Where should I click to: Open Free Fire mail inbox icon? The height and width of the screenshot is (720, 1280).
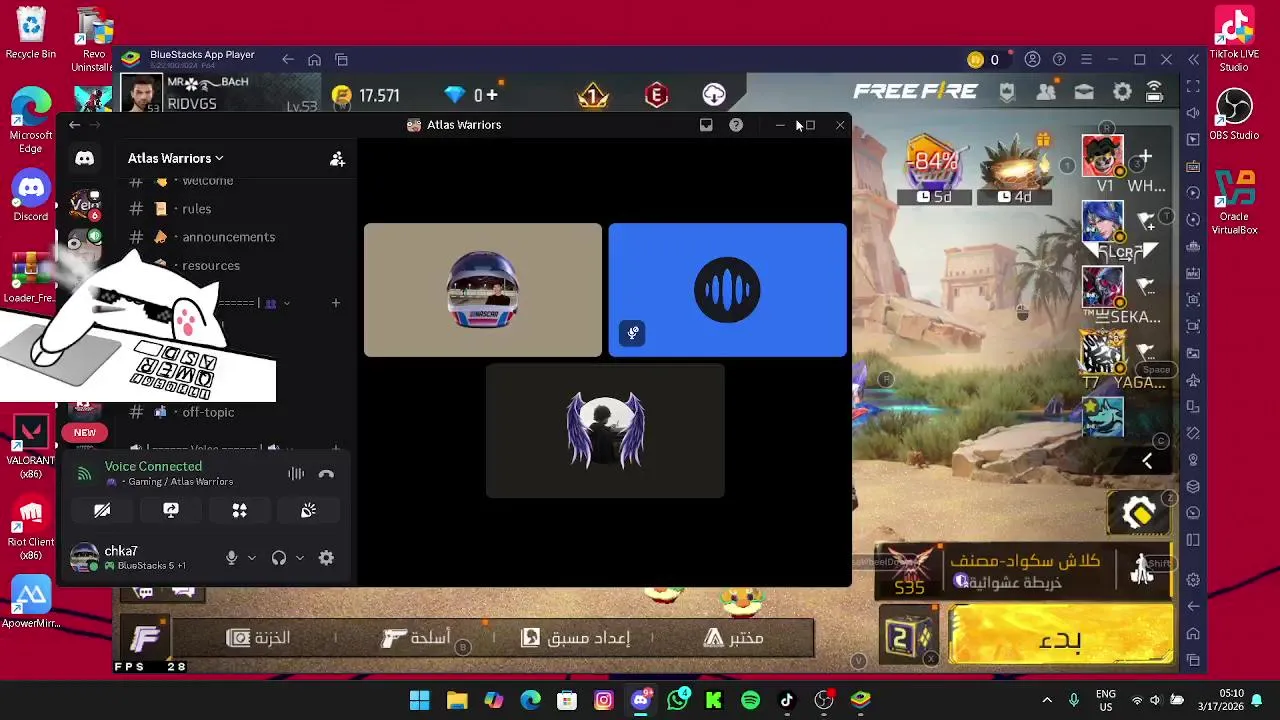click(x=1084, y=92)
